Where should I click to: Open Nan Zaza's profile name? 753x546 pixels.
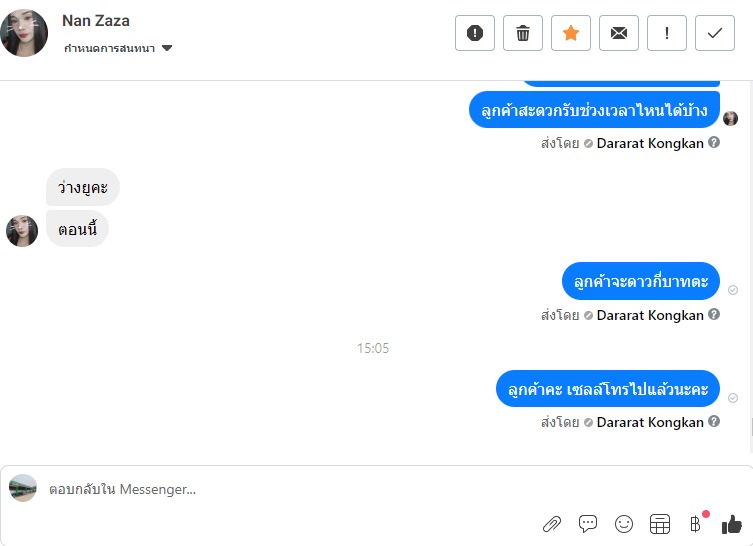pyautogui.click(x=96, y=21)
